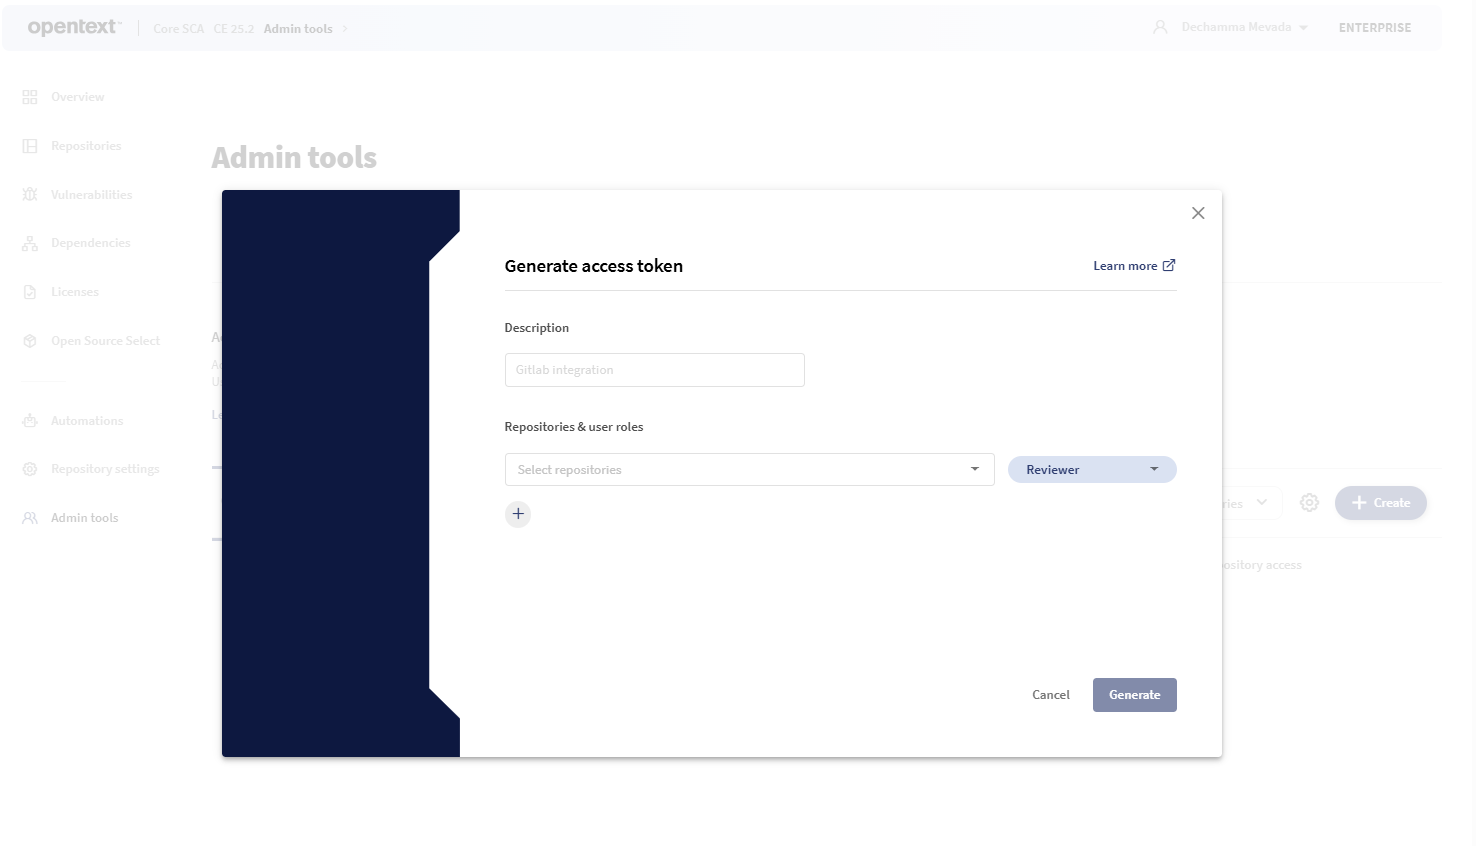Go to Open Source Select menu item

tap(105, 341)
